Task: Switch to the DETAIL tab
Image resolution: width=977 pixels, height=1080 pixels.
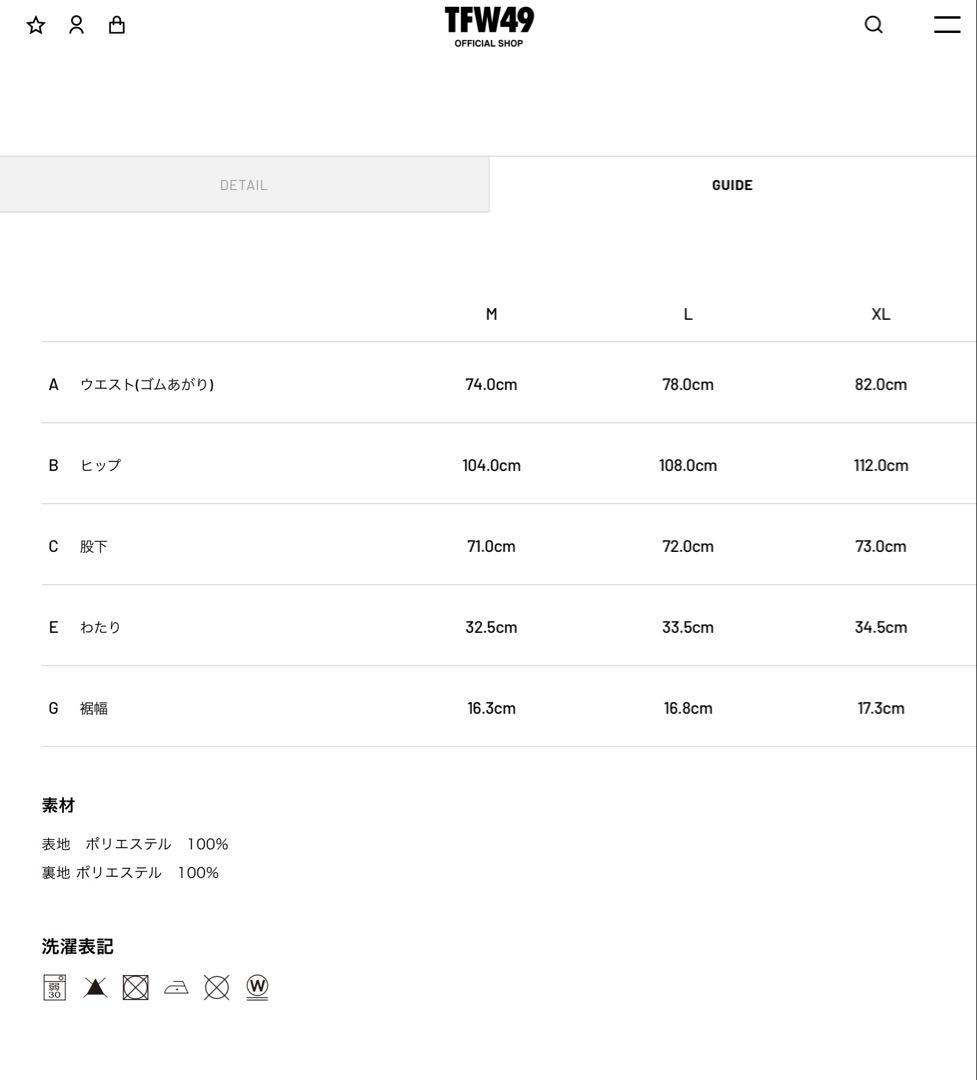Action: tap(244, 185)
